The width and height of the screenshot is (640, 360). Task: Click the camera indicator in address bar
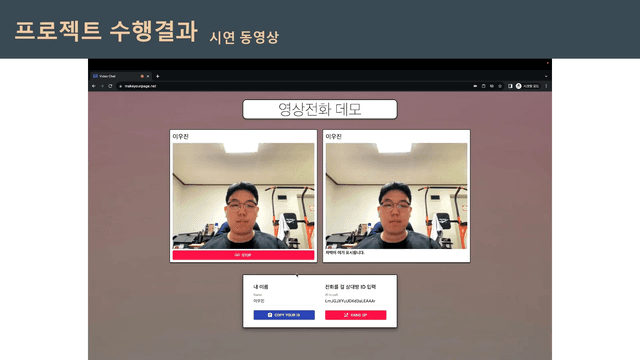coord(475,86)
